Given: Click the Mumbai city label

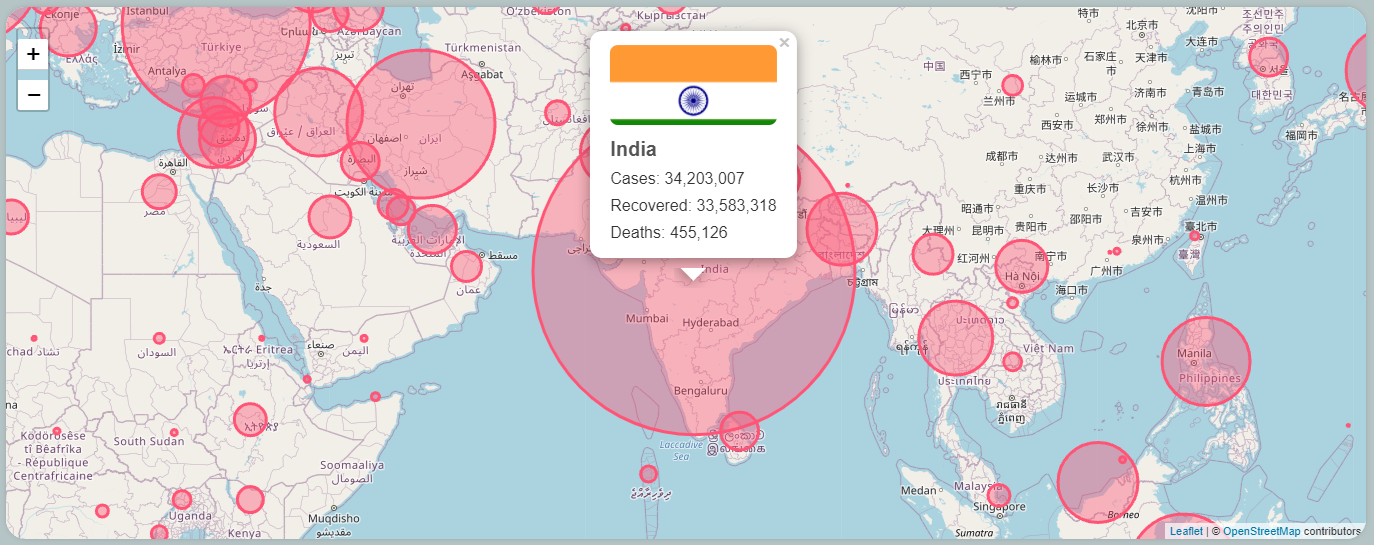Looking at the screenshot, I should click(x=647, y=319).
